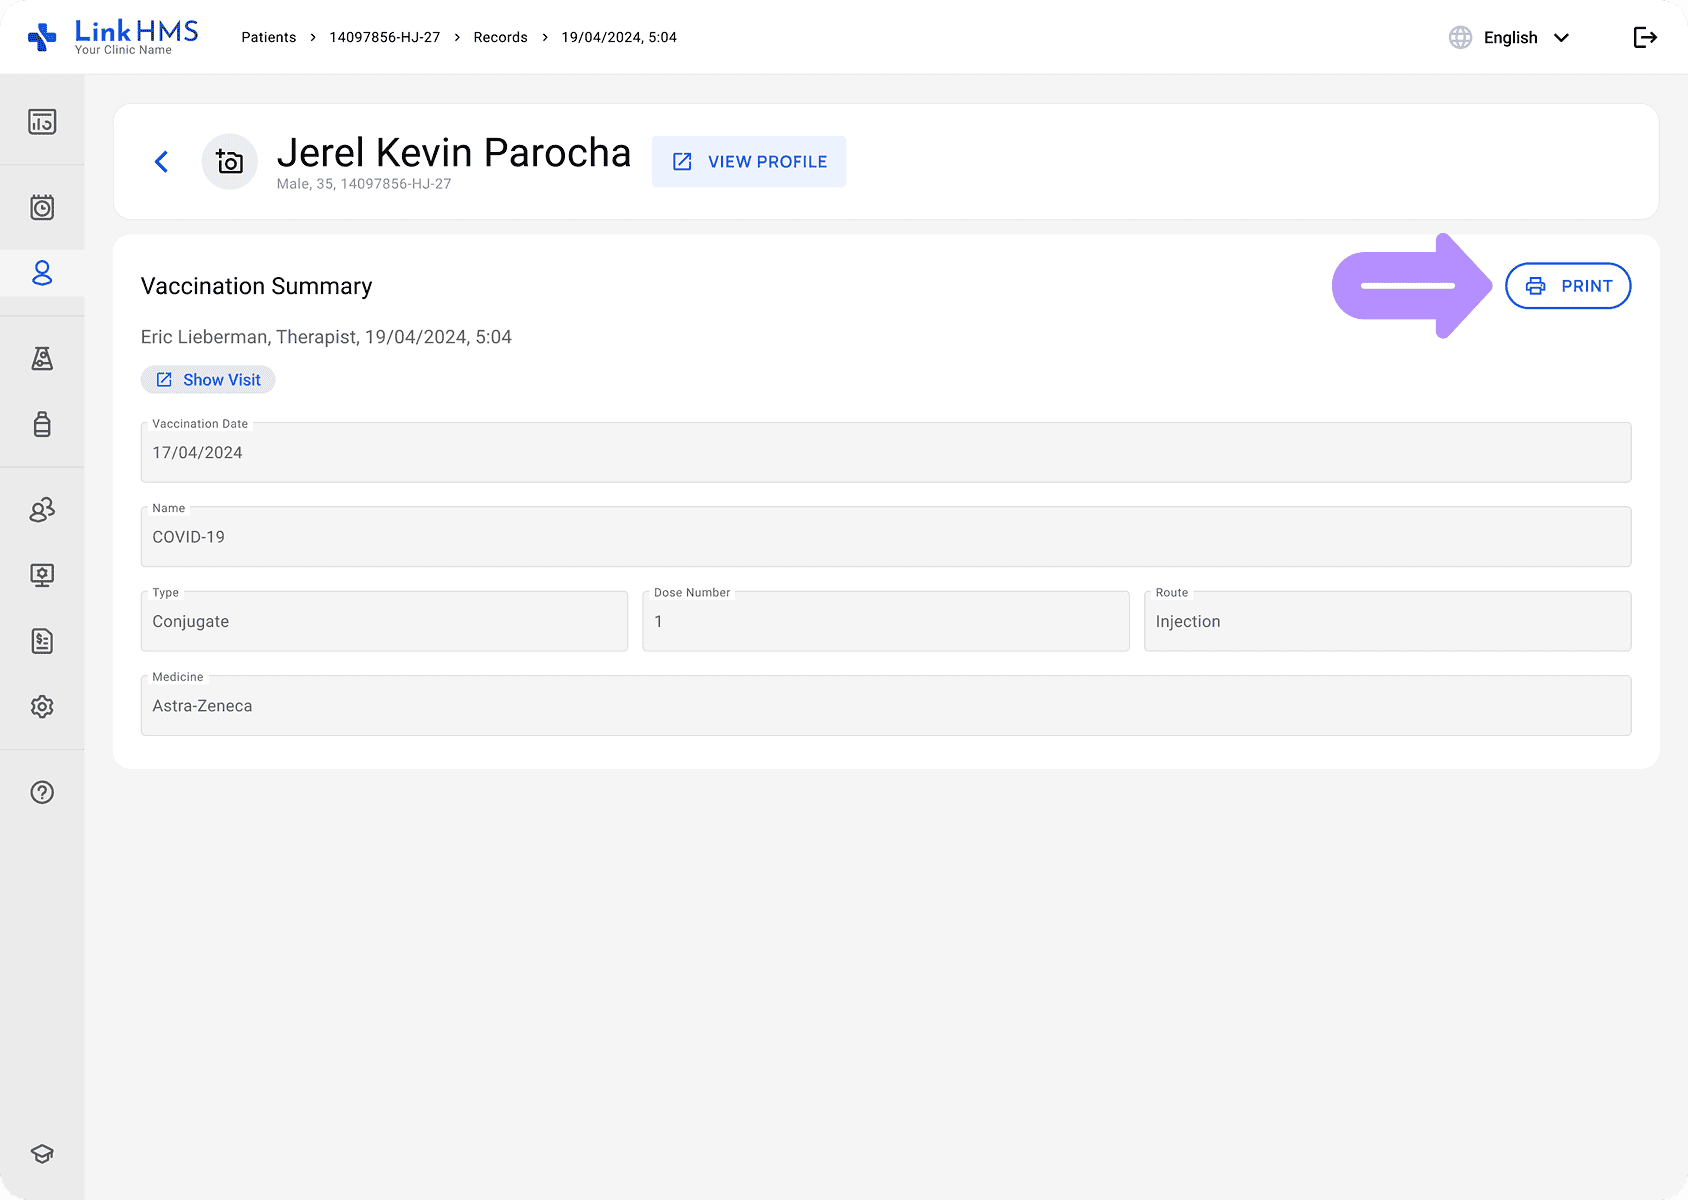Open the graduation cap tutorials icon
The image size is (1688, 1200).
pos(42,1154)
